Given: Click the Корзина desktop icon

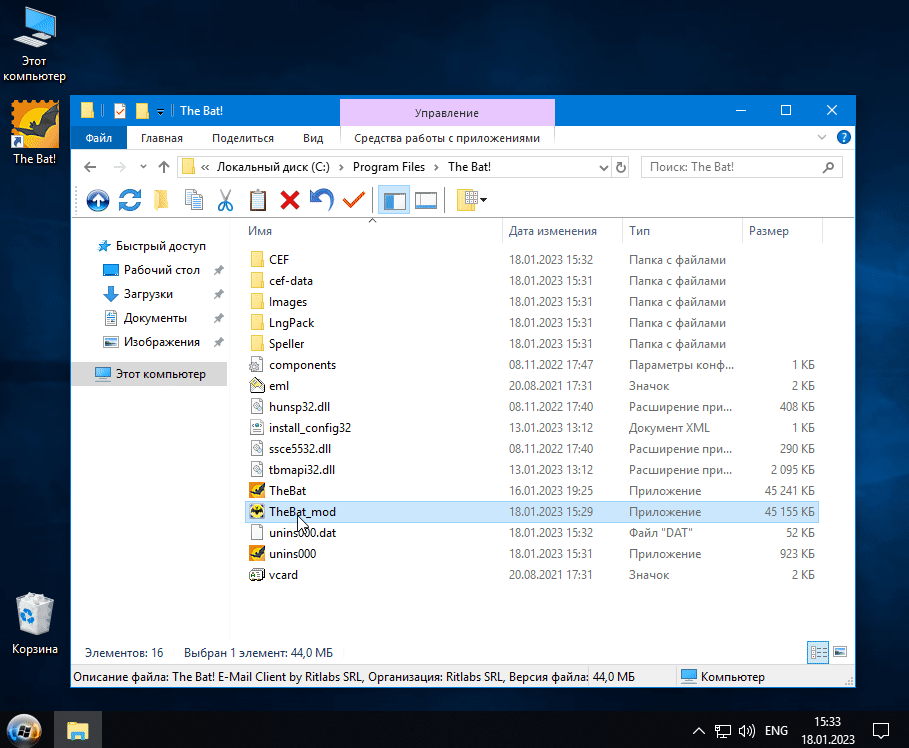Looking at the screenshot, I should click(x=35, y=624).
